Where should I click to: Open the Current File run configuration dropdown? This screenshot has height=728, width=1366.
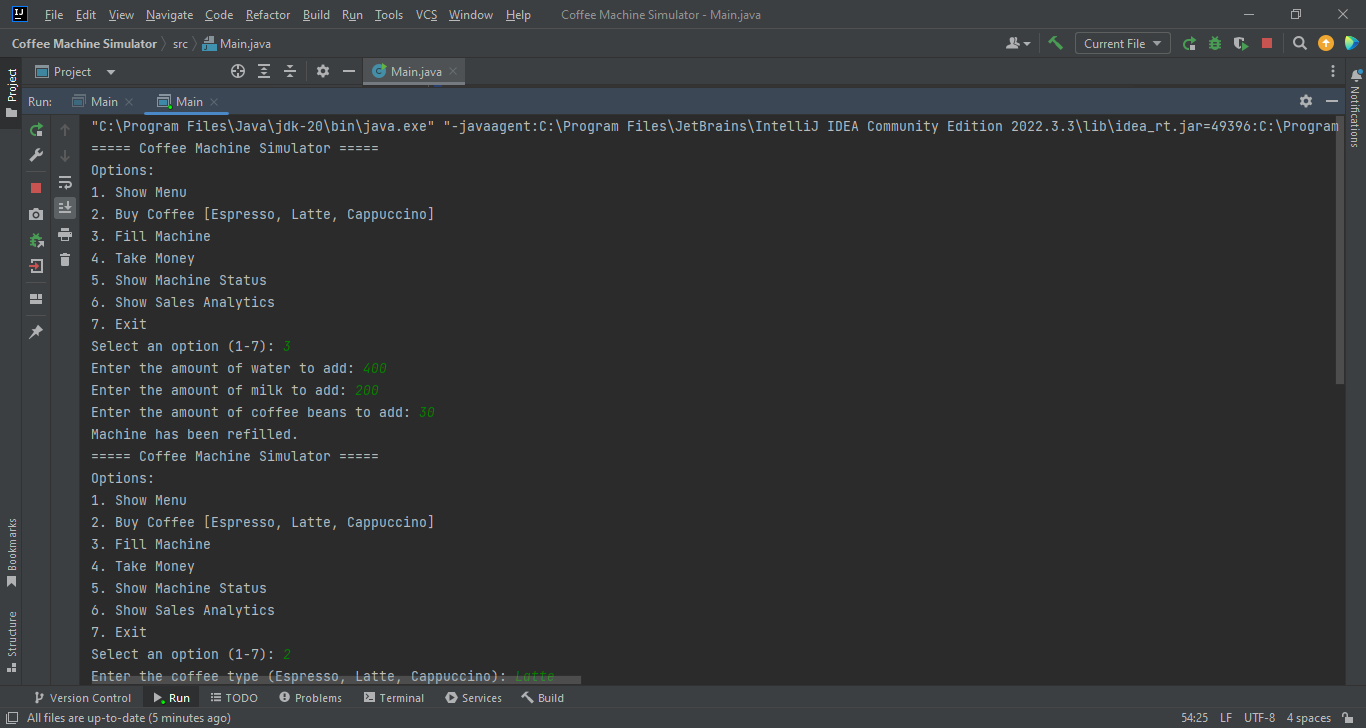click(x=1122, y=43)
